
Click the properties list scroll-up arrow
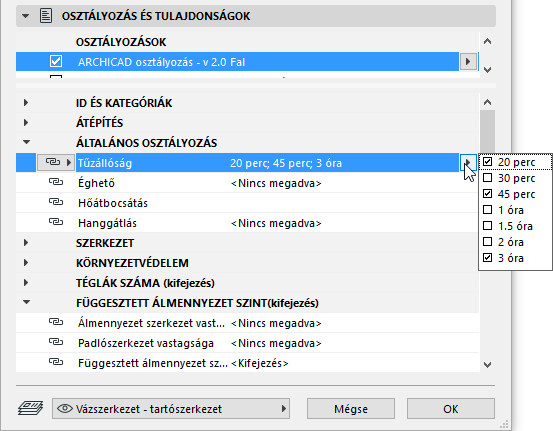(487, 102)
